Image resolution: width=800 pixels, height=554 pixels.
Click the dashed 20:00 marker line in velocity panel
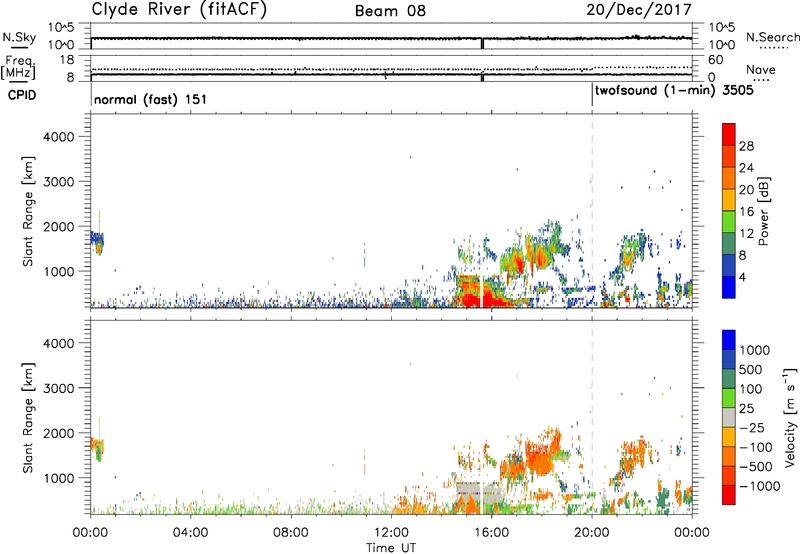[x=592, y=417]
